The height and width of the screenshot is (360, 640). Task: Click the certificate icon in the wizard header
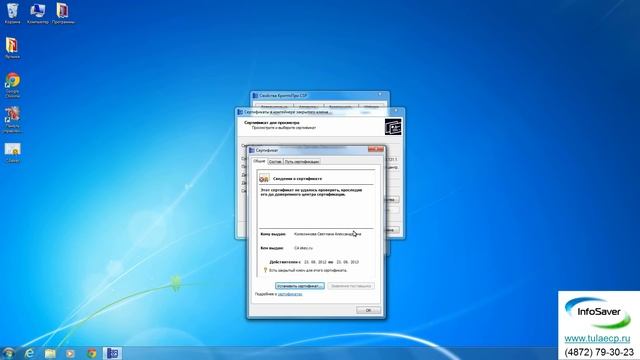point(393,127)
